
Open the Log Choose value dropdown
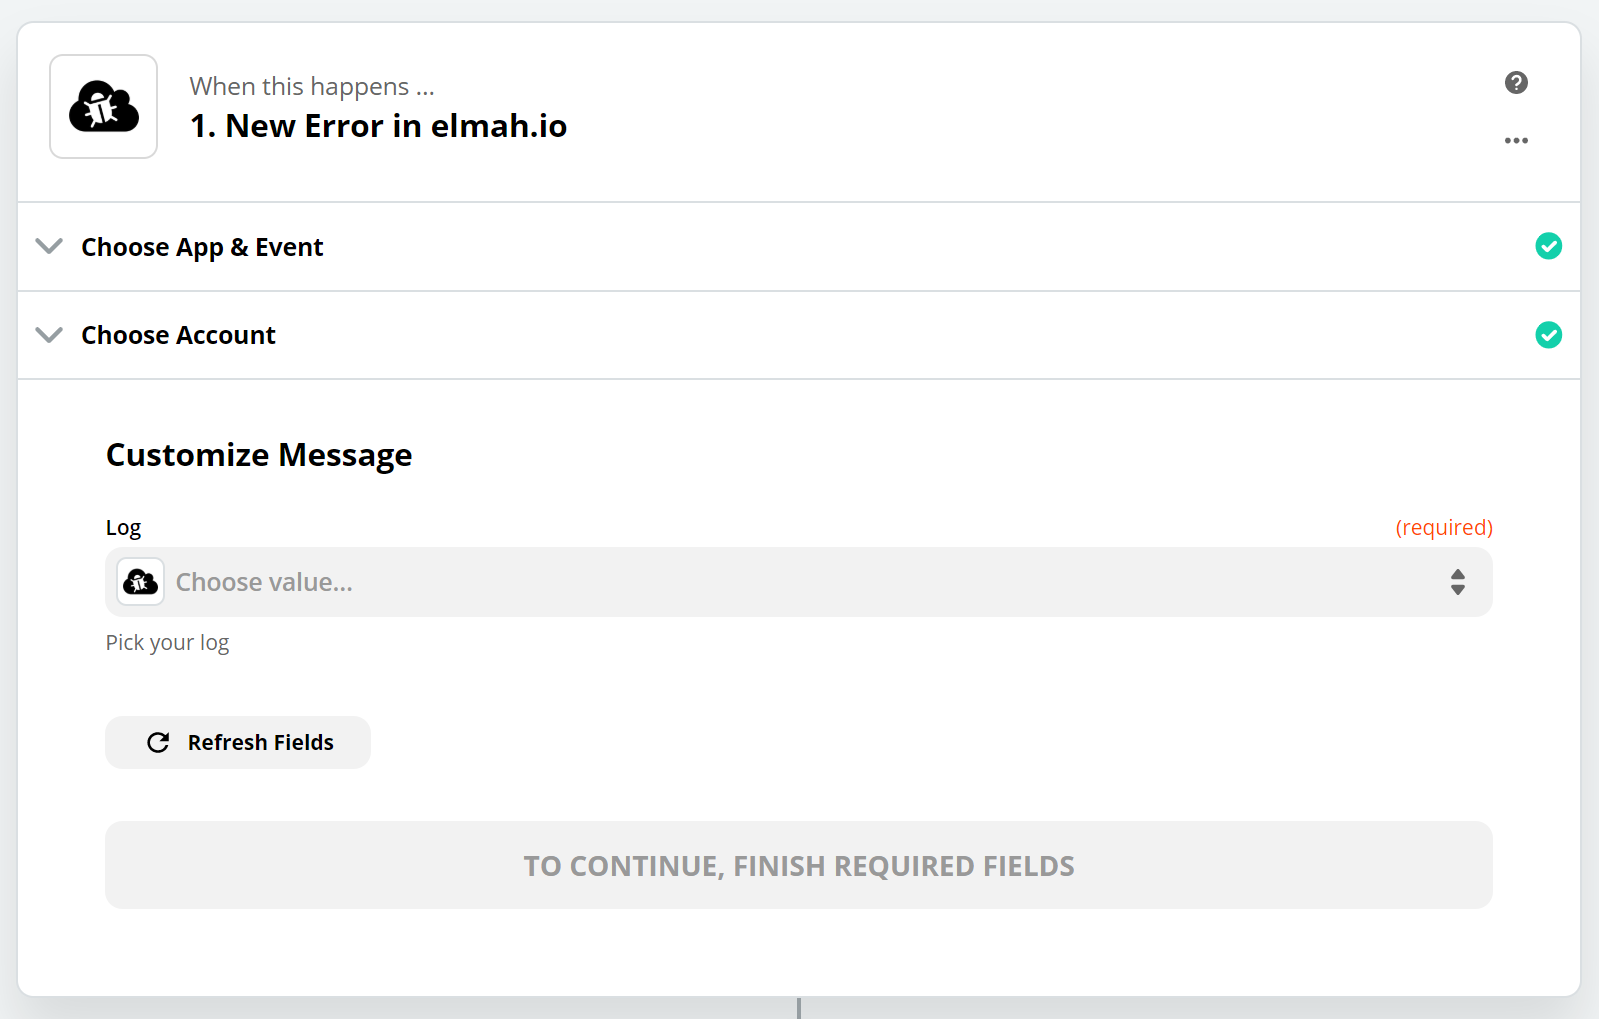(x=799, y=582)
